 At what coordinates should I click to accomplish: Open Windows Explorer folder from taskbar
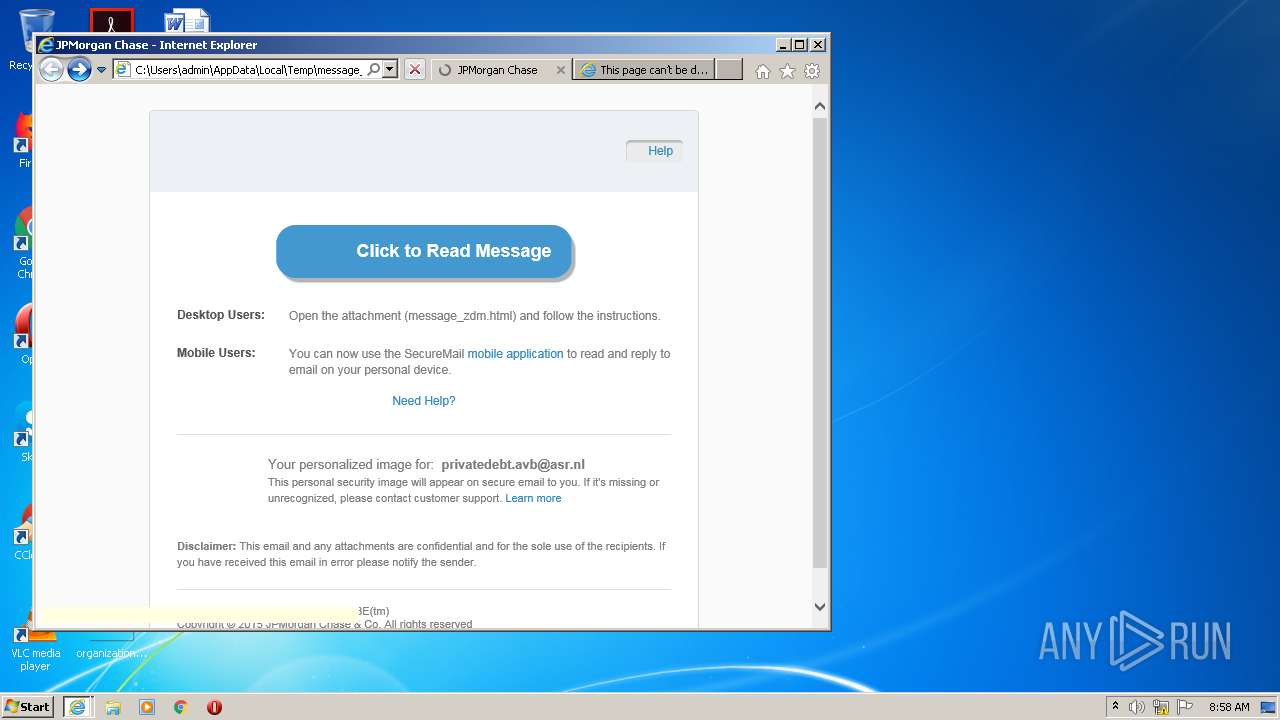113,707
